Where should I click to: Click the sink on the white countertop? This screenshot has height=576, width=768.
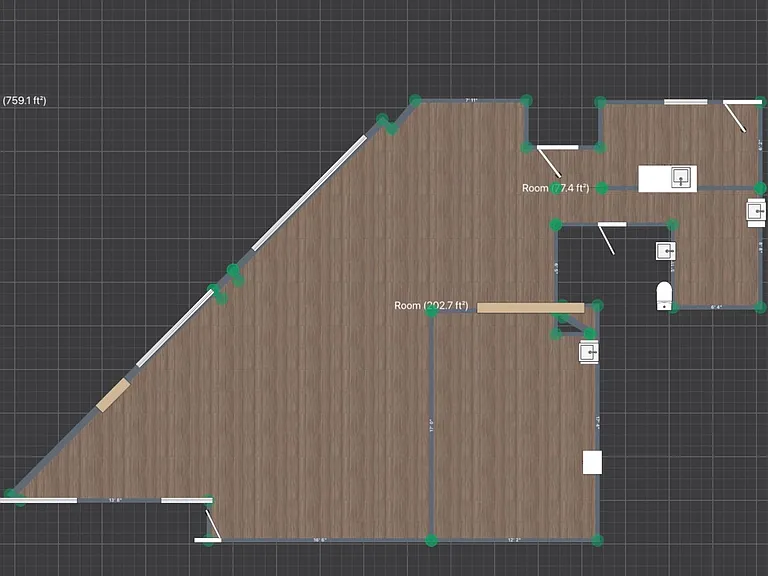click(x=681, y=177)
